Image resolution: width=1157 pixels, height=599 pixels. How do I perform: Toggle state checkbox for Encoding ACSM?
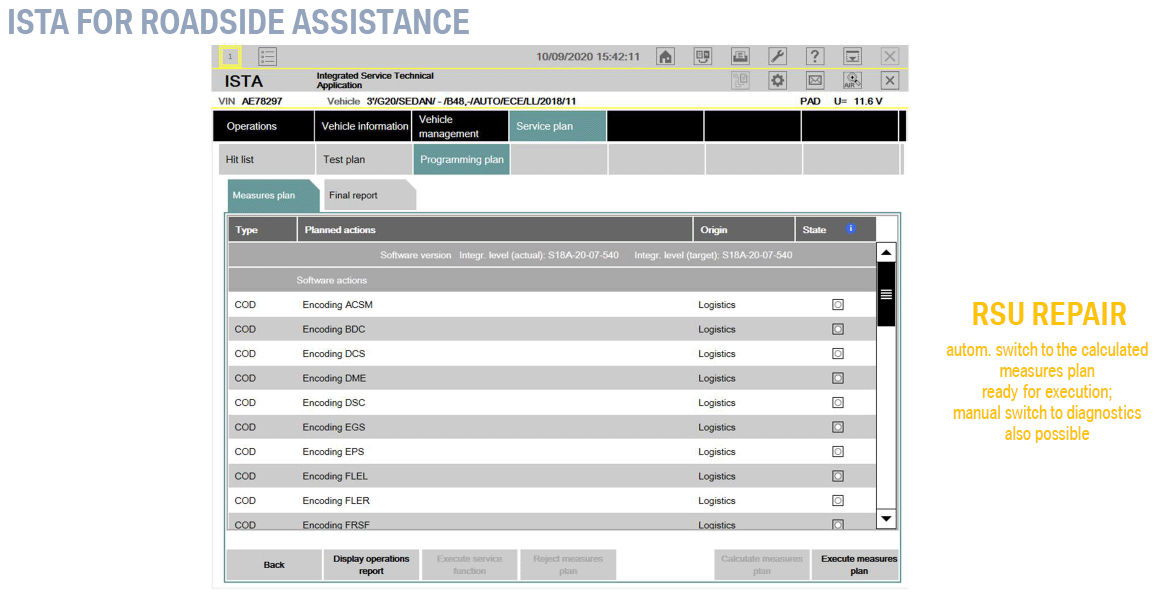(x=837, y=305)
